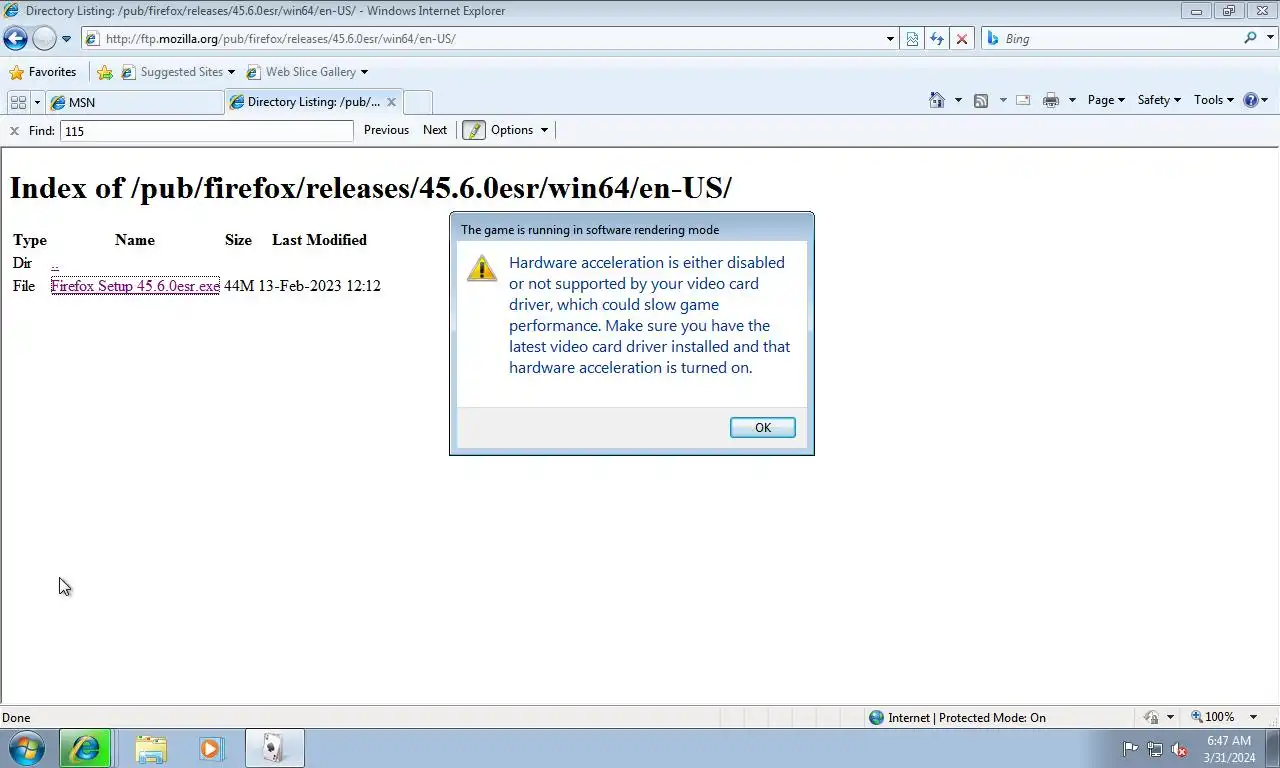The image size is (1280, 768).
Task: Click the grayed Forward arrow button
Action: (44, 39)
